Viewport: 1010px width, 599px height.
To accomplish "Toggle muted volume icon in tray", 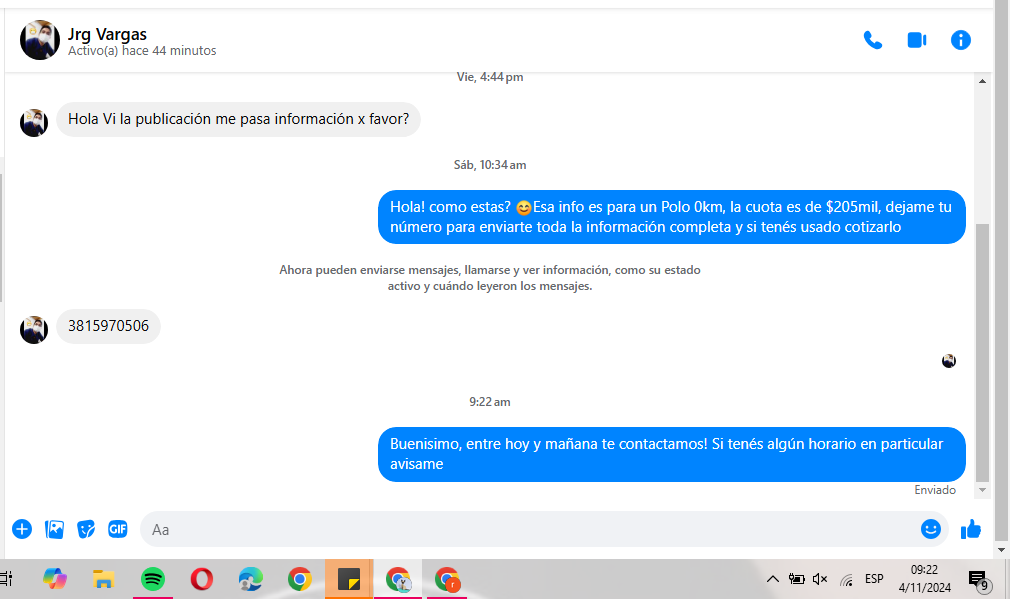I will coord(820,579).
